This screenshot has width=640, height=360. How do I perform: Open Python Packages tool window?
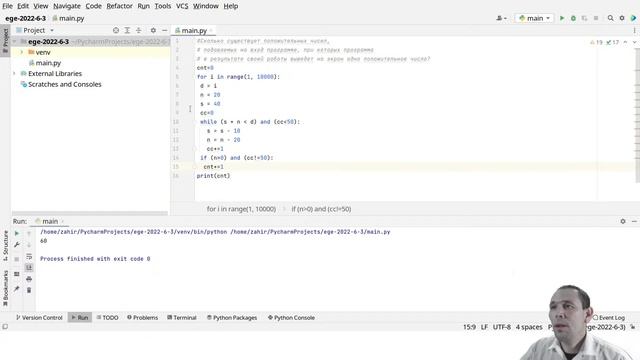[232, 318]
